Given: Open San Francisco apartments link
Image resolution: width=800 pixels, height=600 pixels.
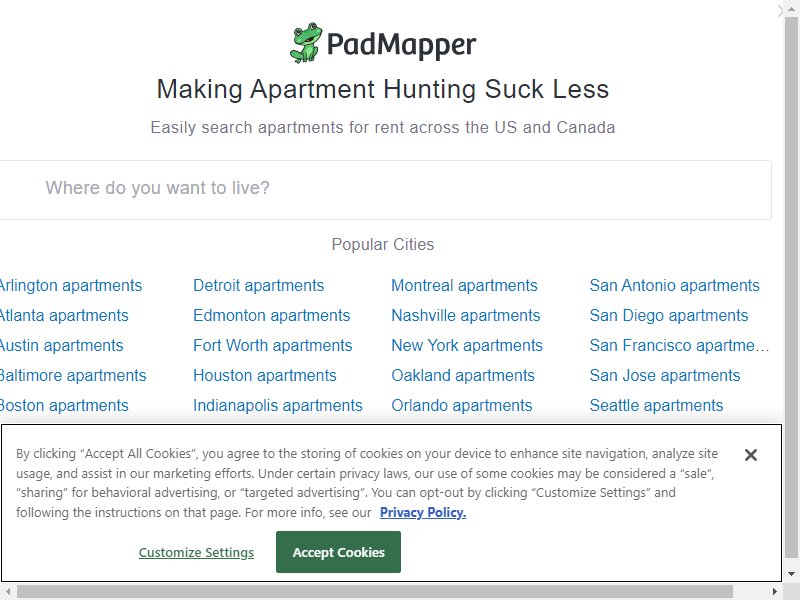Looking at the screenshot, I should 680,345.
